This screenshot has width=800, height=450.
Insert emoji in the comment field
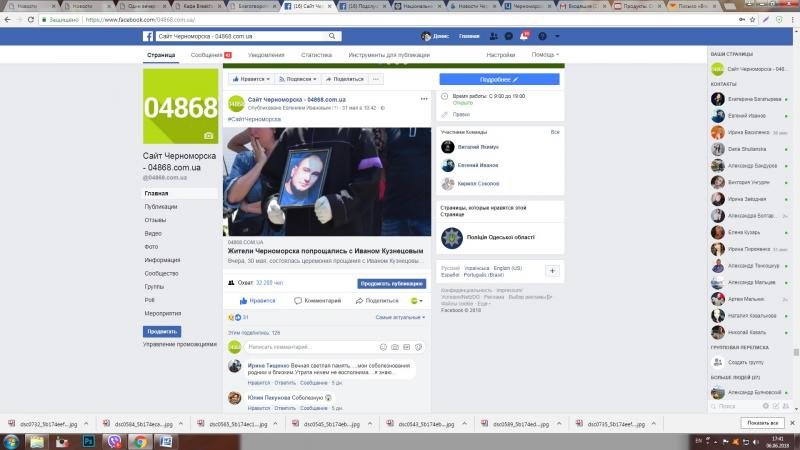click(383, 347)
